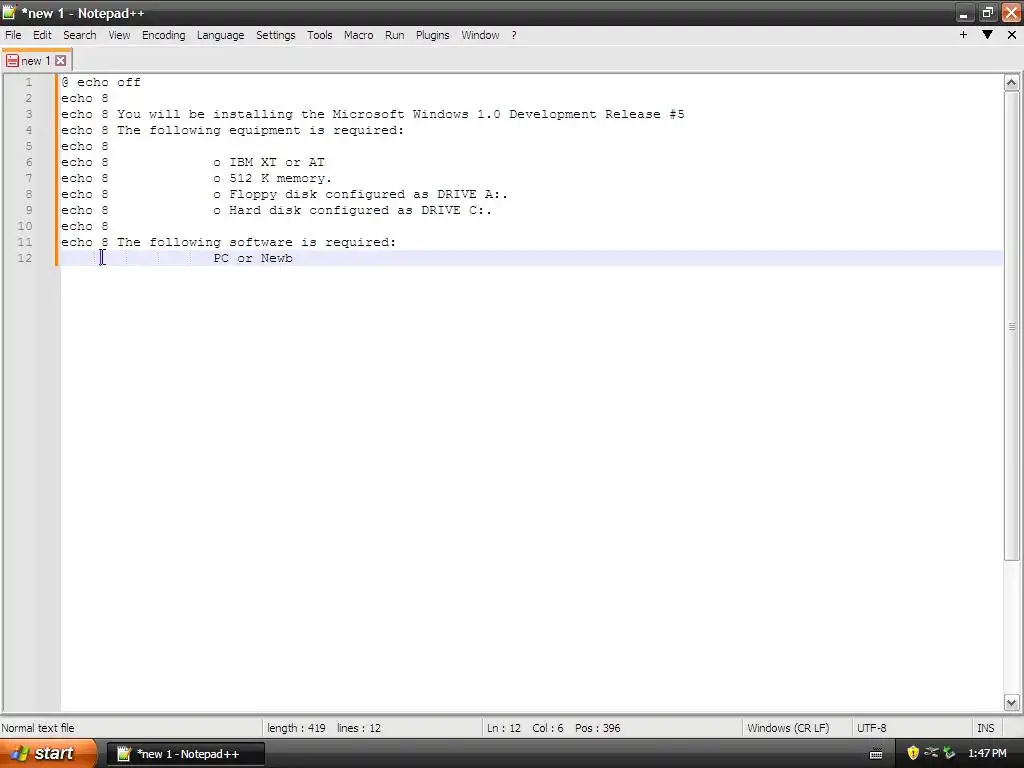Viewport: 1024px width, 768px height.
Task: Click the keyboard icon in the taskbar
Action: tap(876, 754)
